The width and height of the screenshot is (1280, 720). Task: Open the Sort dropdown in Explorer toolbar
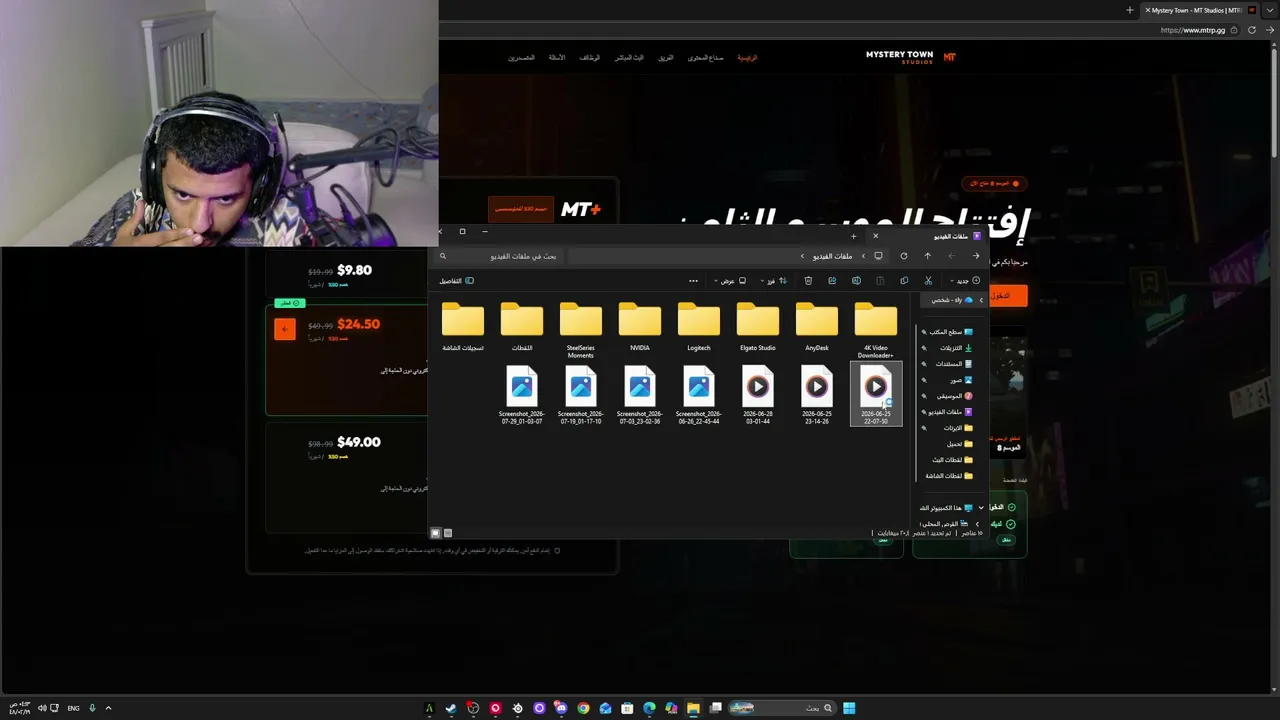coord(773,281)
